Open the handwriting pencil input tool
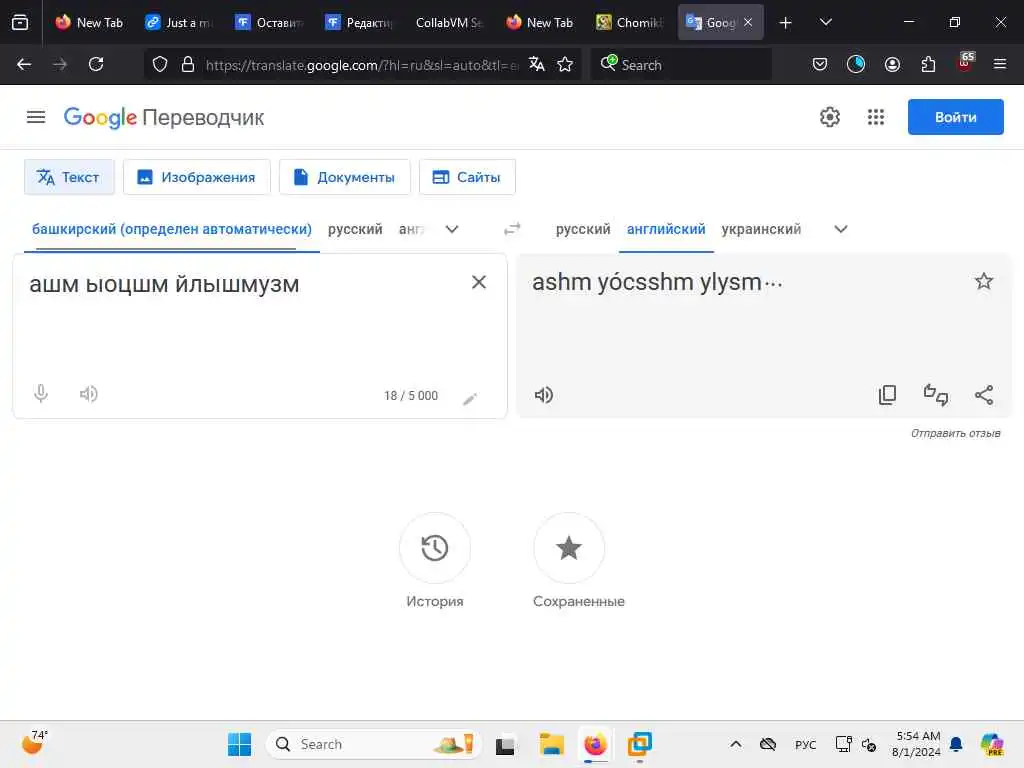 tap(470, 398)
